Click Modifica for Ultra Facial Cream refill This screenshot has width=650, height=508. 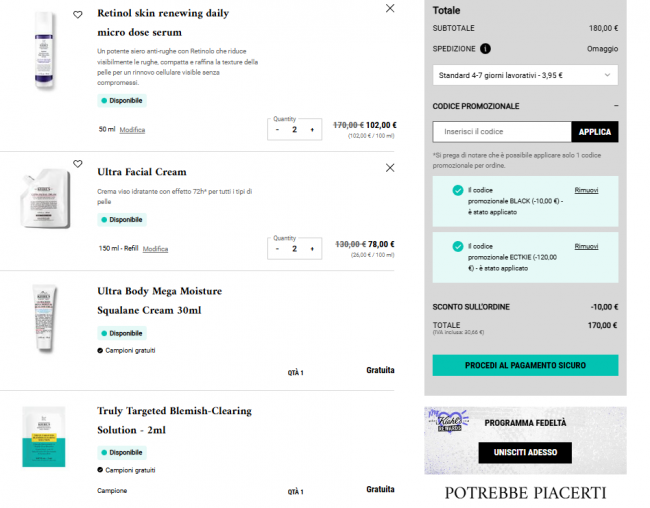(155, 249)
